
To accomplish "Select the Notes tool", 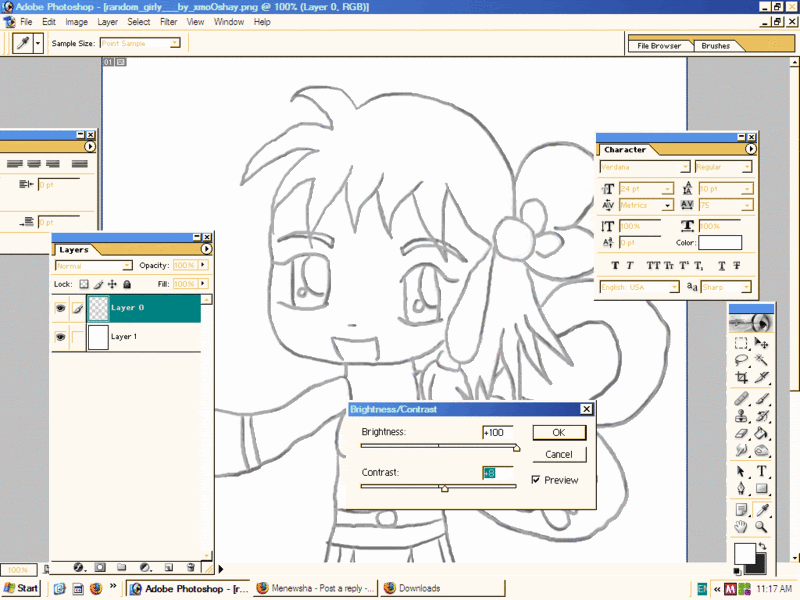I will coord(741,510).
